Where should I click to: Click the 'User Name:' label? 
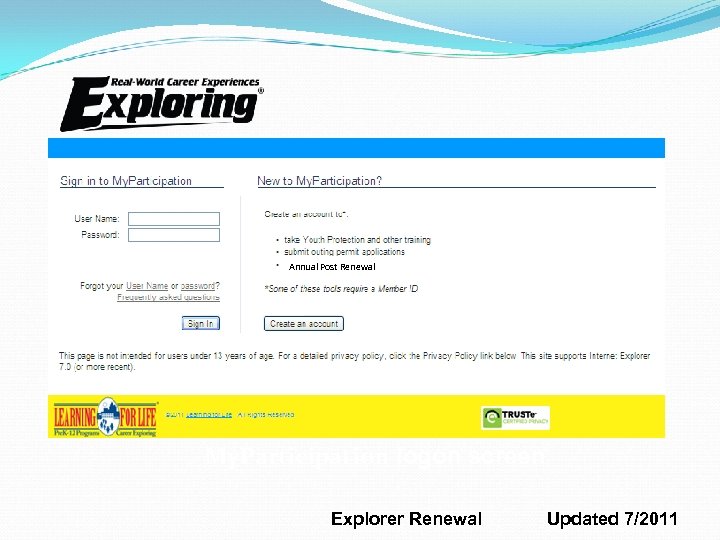click(97, 219)
